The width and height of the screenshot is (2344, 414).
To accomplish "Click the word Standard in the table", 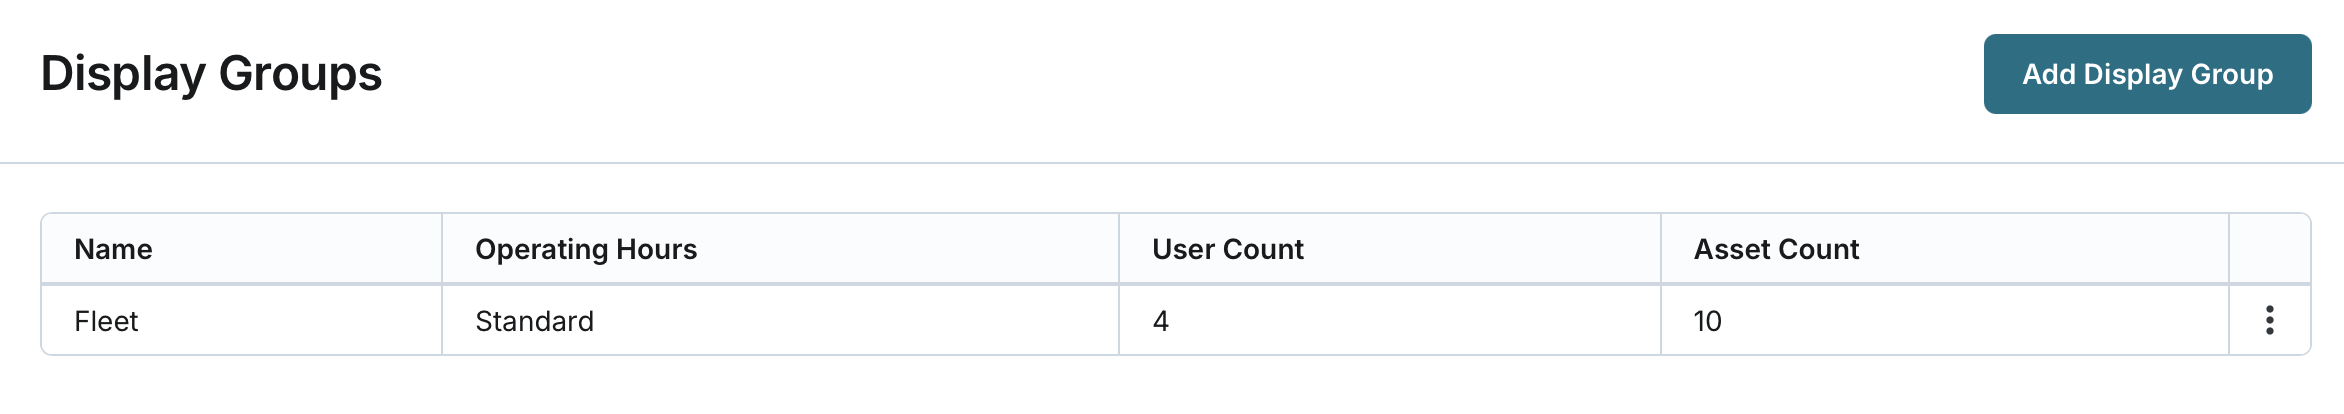I will [534, 321].
